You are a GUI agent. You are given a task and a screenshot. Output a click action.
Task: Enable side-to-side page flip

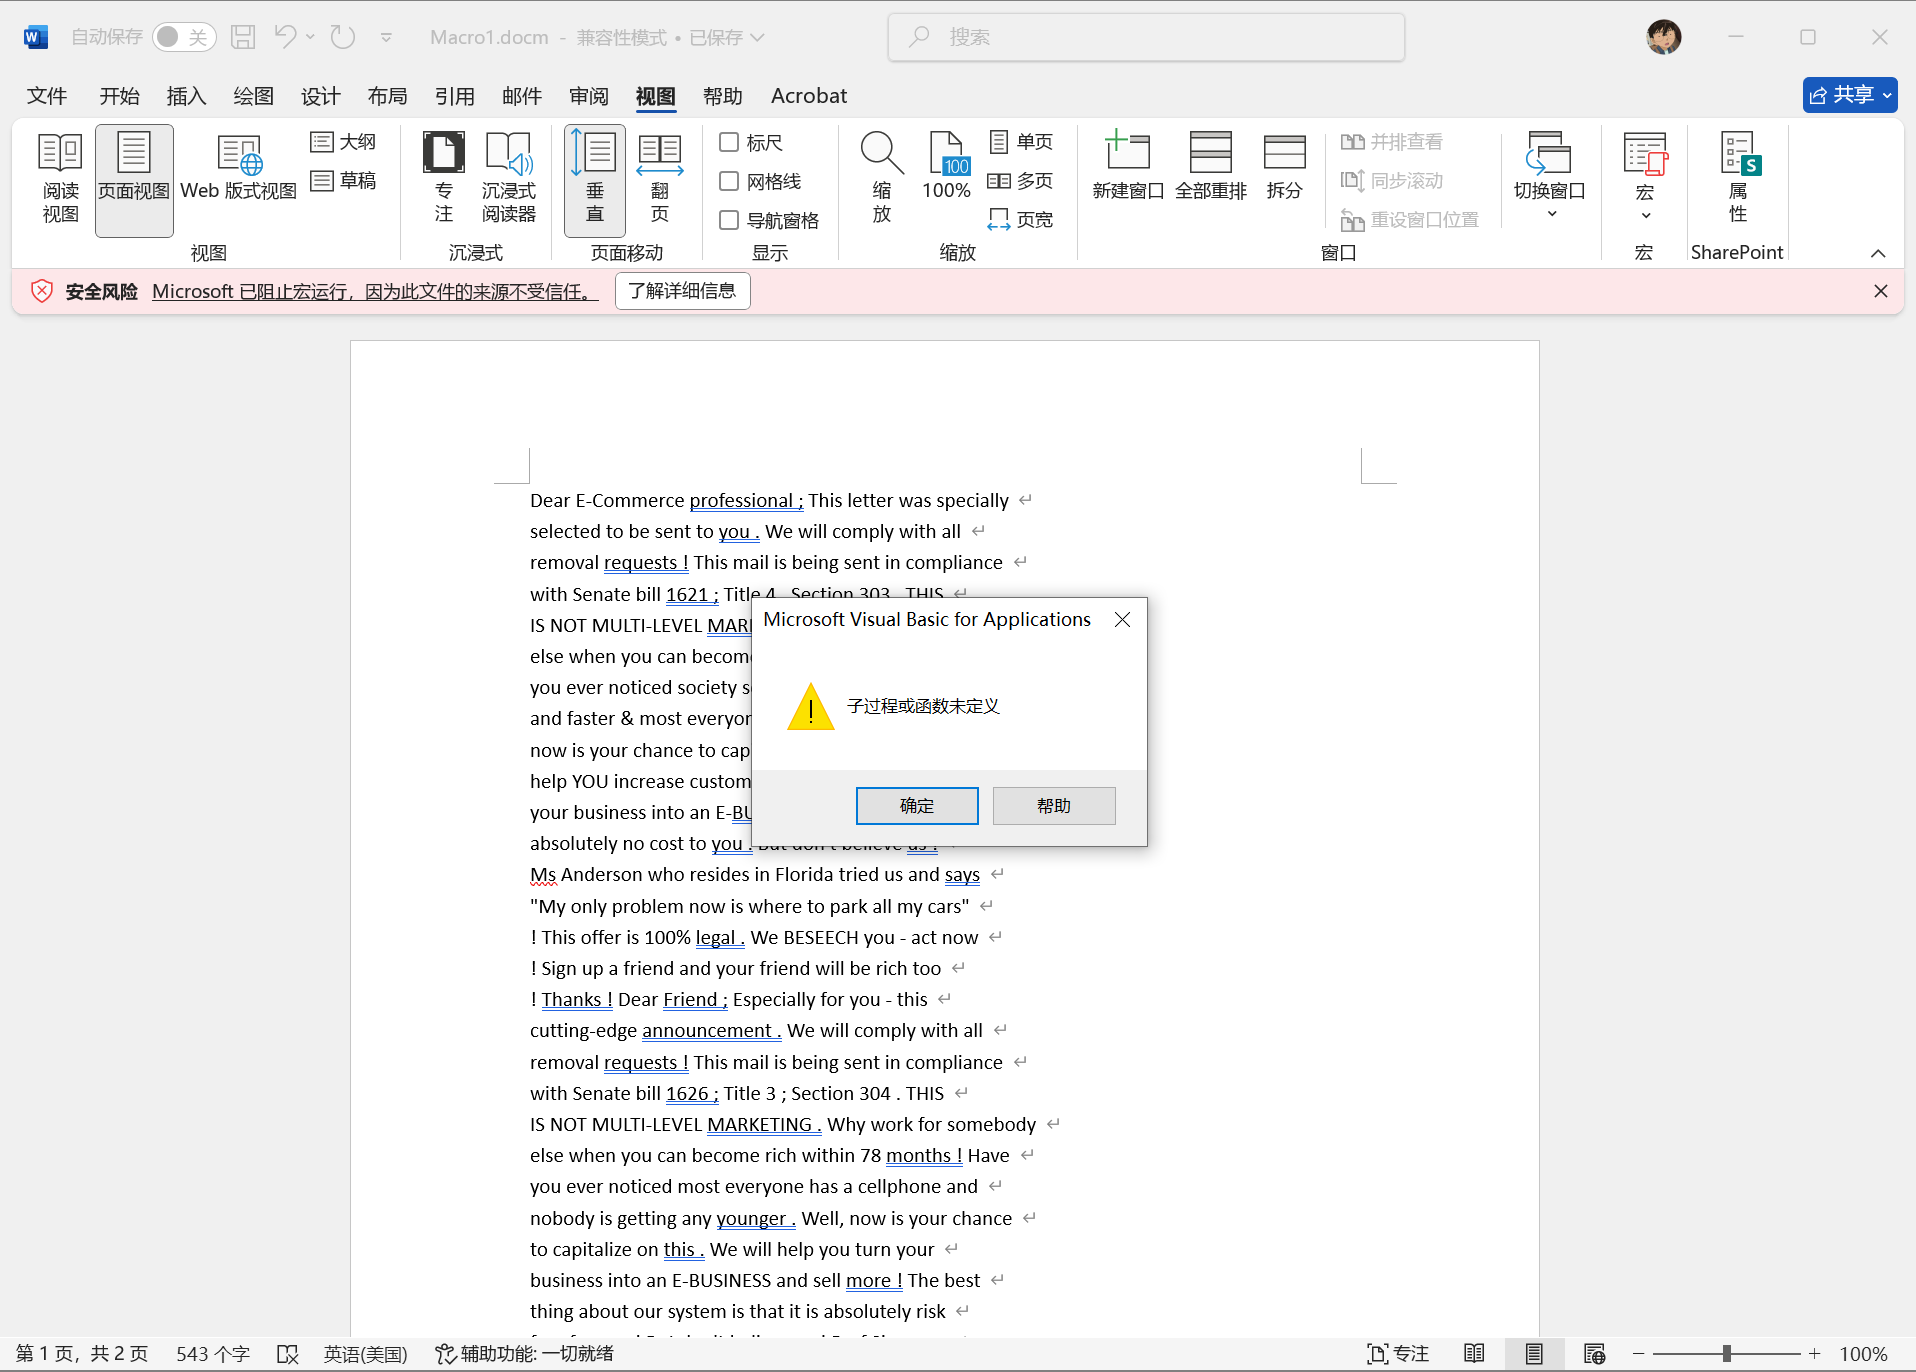(x=659, y=178)
